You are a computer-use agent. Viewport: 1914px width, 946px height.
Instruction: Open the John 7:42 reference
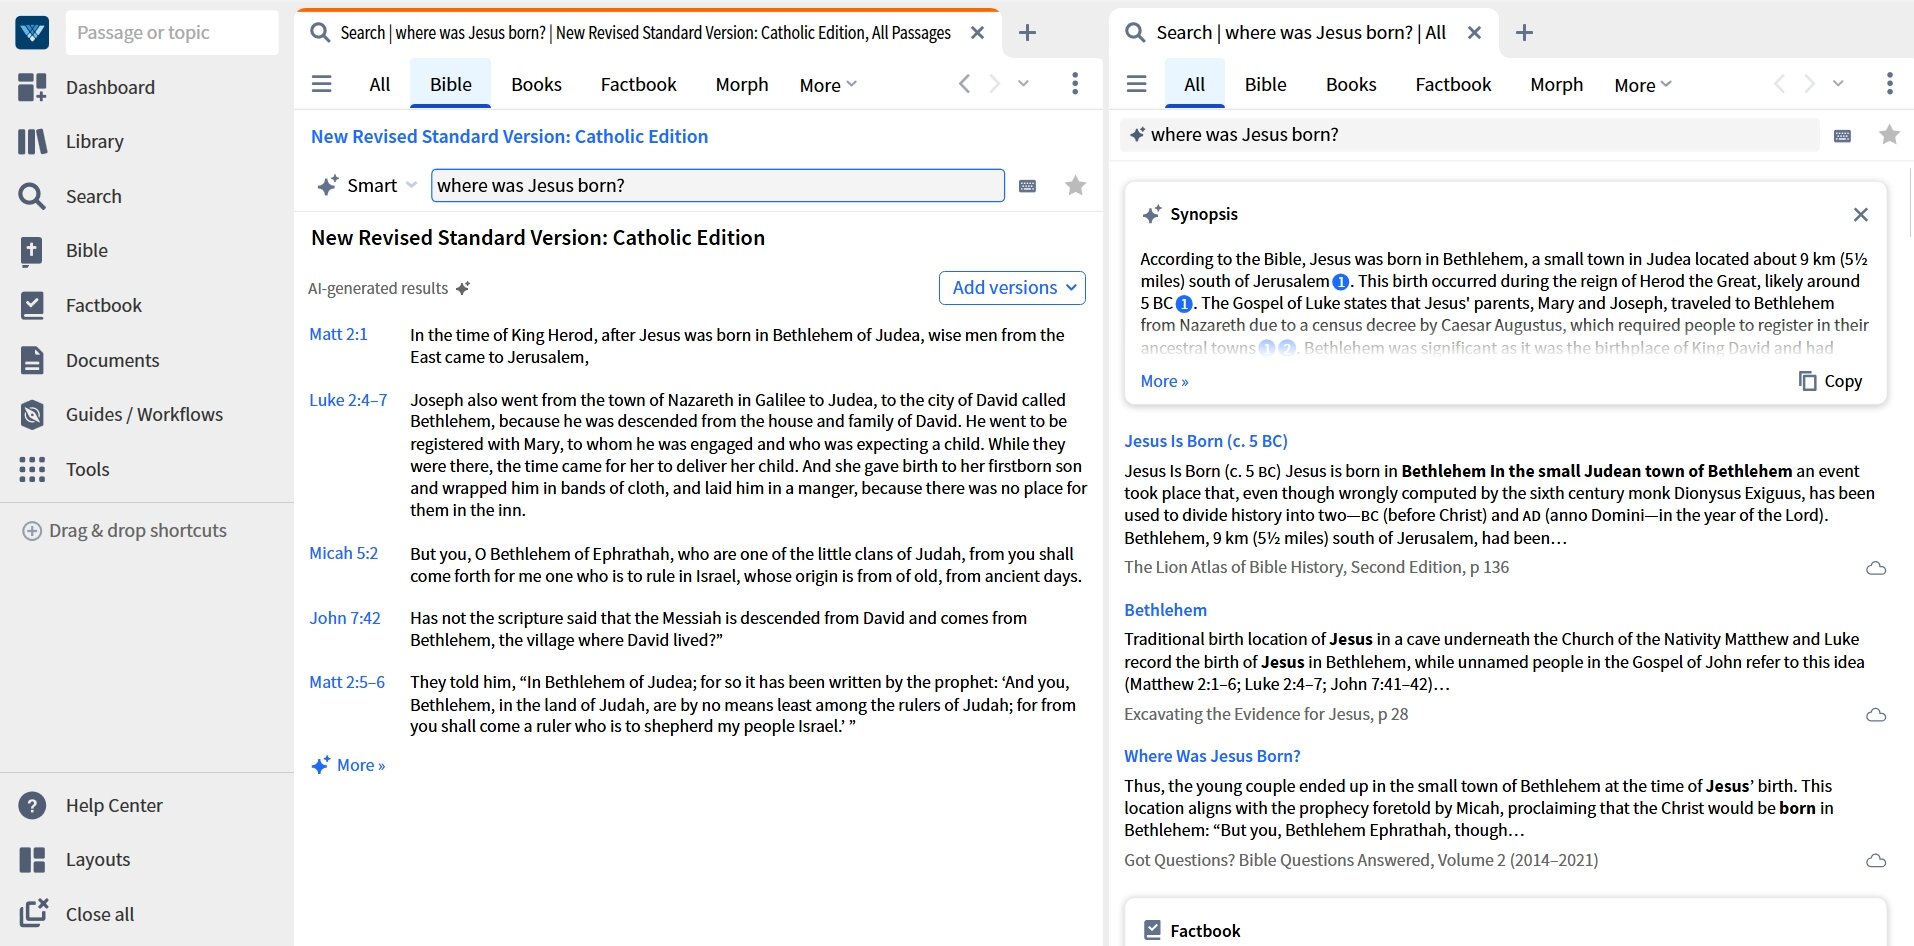coord(344,618)
